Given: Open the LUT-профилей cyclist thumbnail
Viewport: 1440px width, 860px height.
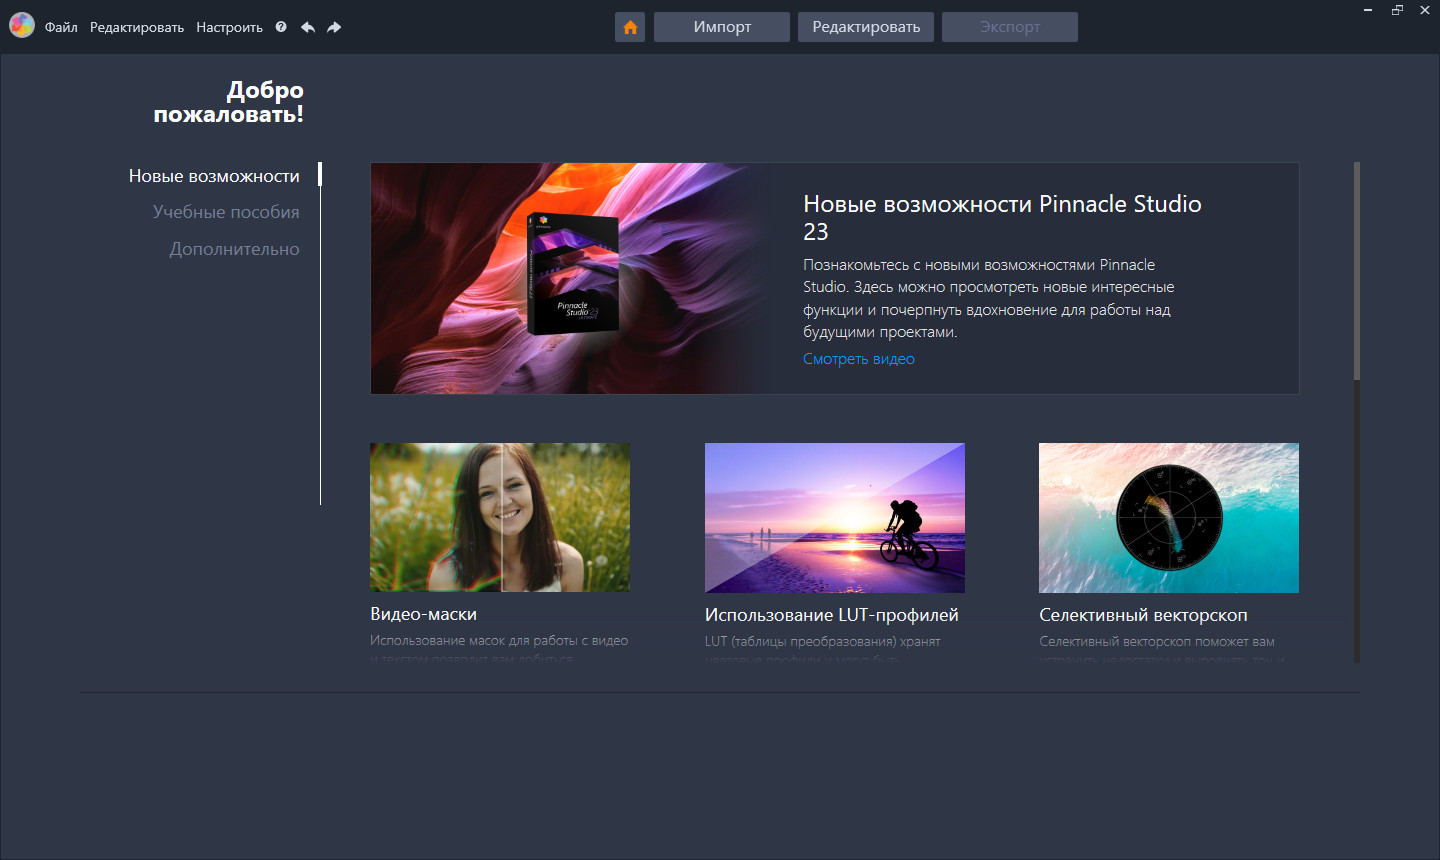Looking at the screenshot, I should coord(835,518).
